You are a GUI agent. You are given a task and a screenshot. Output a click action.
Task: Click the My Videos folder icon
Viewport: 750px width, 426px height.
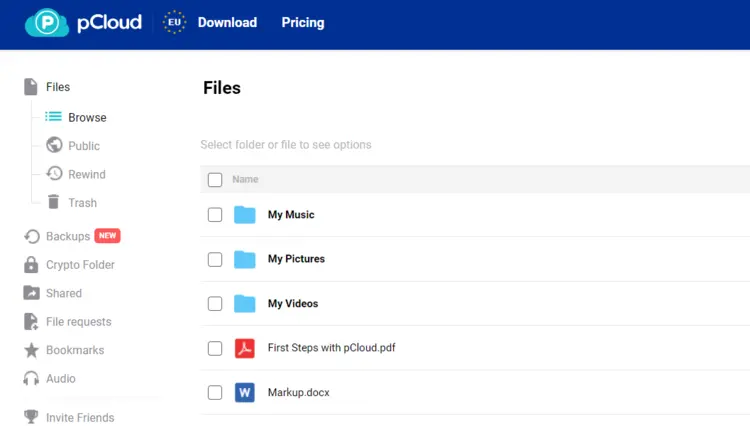244,304
